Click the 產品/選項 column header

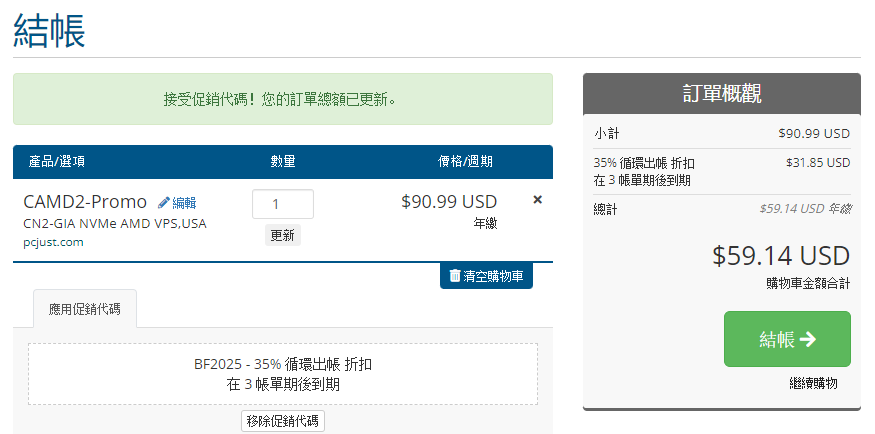(57, 161)
